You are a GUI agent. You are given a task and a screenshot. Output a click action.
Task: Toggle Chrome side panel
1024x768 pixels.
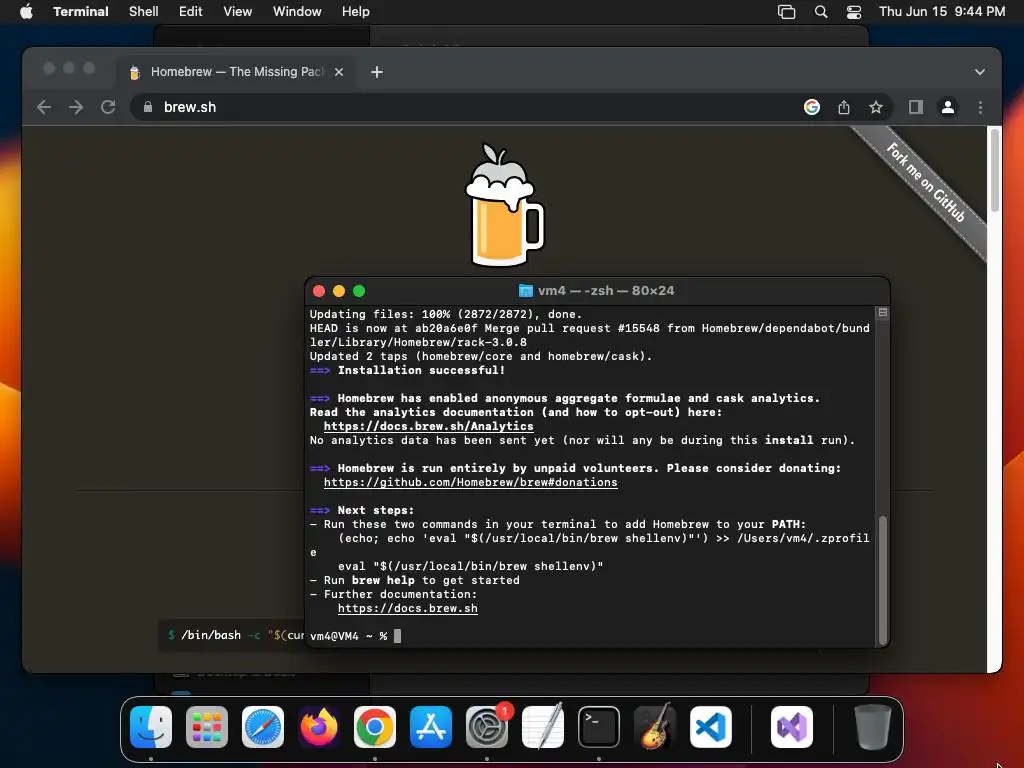[916, 107]
